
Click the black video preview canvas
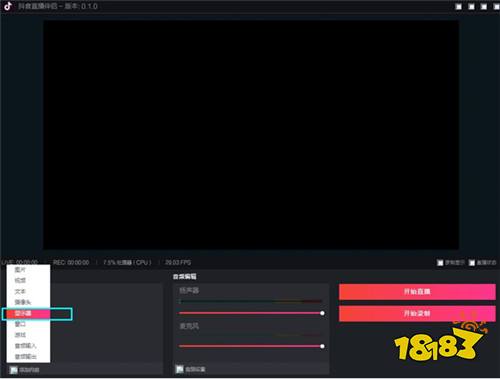click(251, 135)
